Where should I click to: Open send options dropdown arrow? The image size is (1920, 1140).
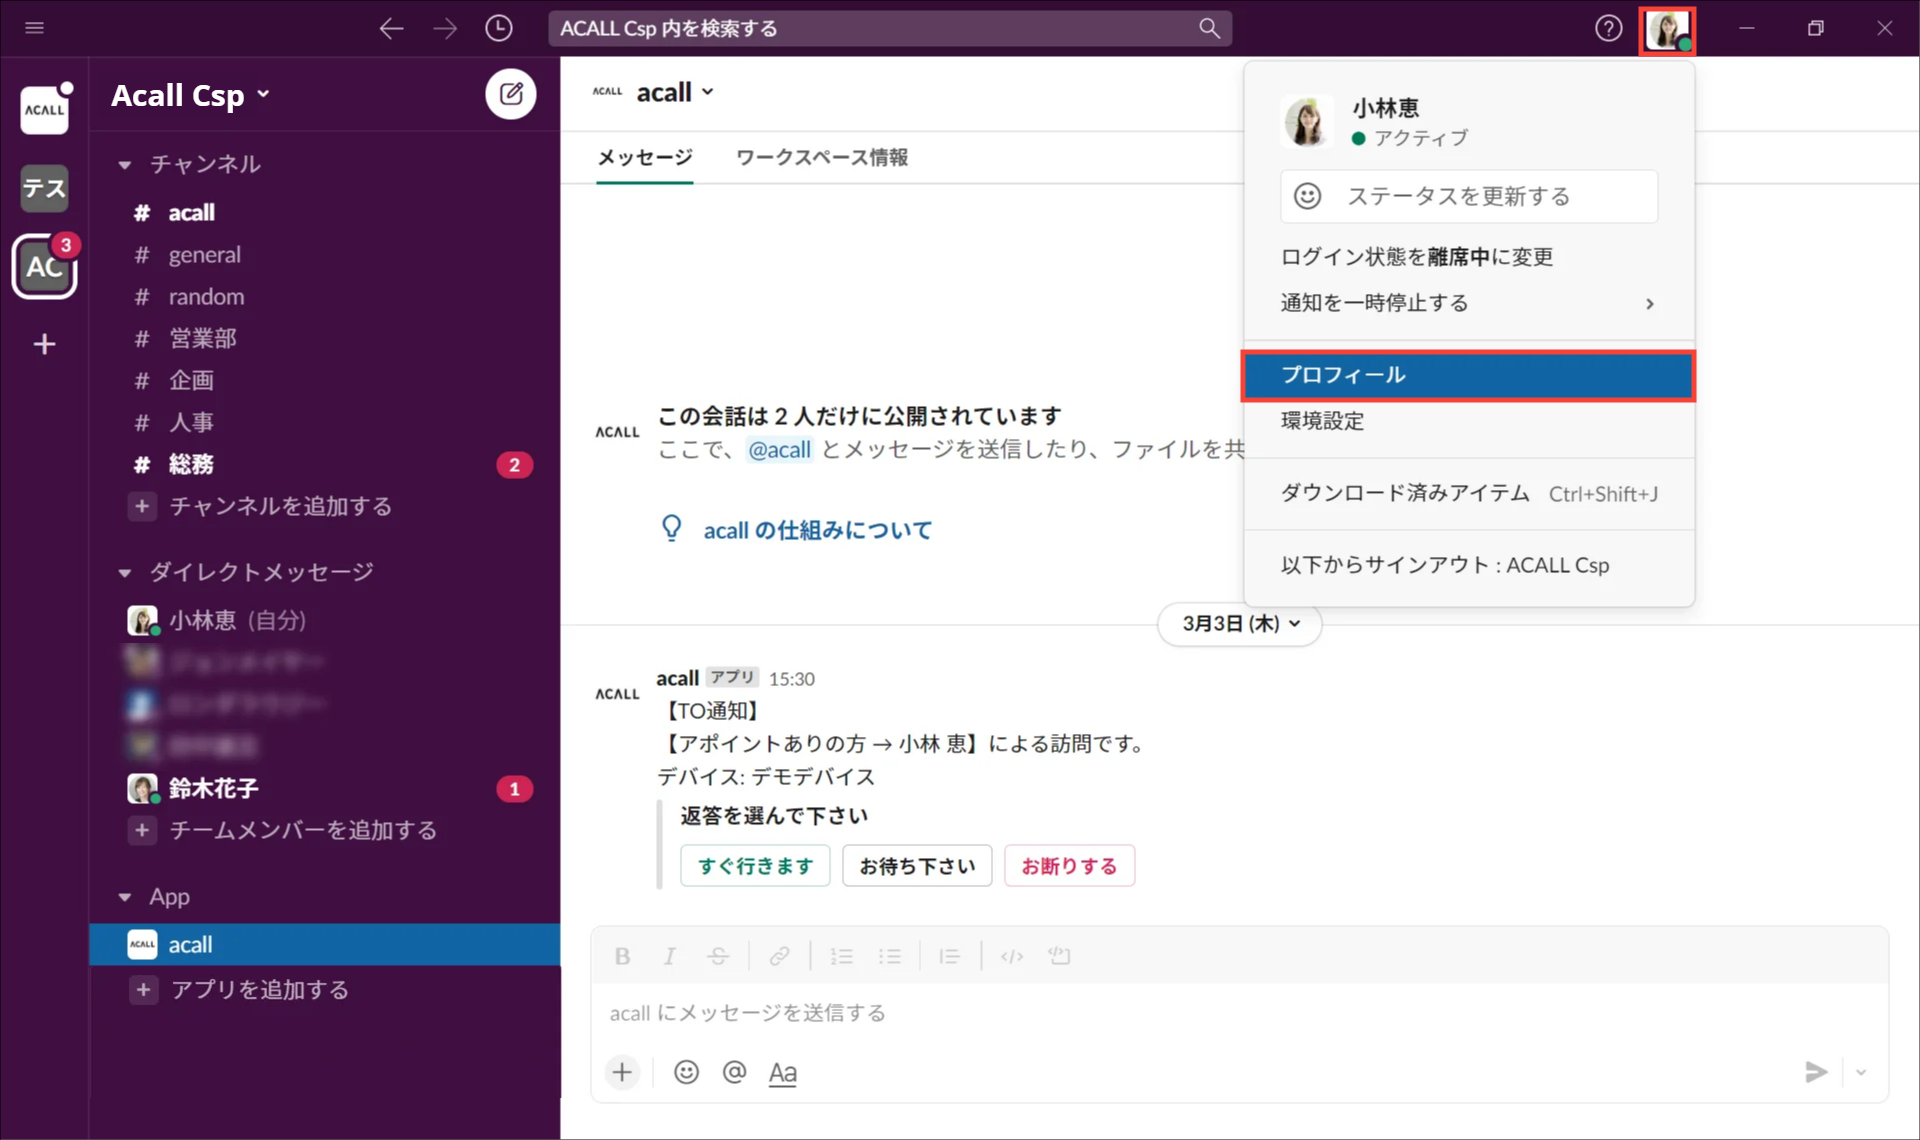coord(1861,1072)
